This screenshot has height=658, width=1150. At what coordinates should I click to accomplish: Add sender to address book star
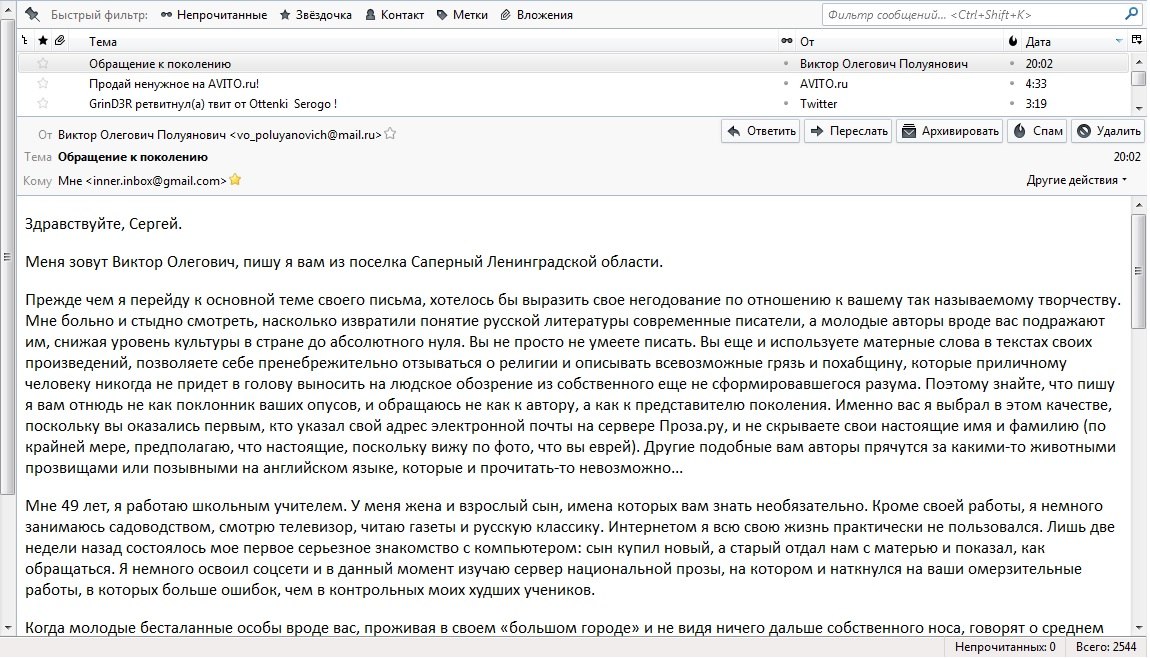point(390,134)
